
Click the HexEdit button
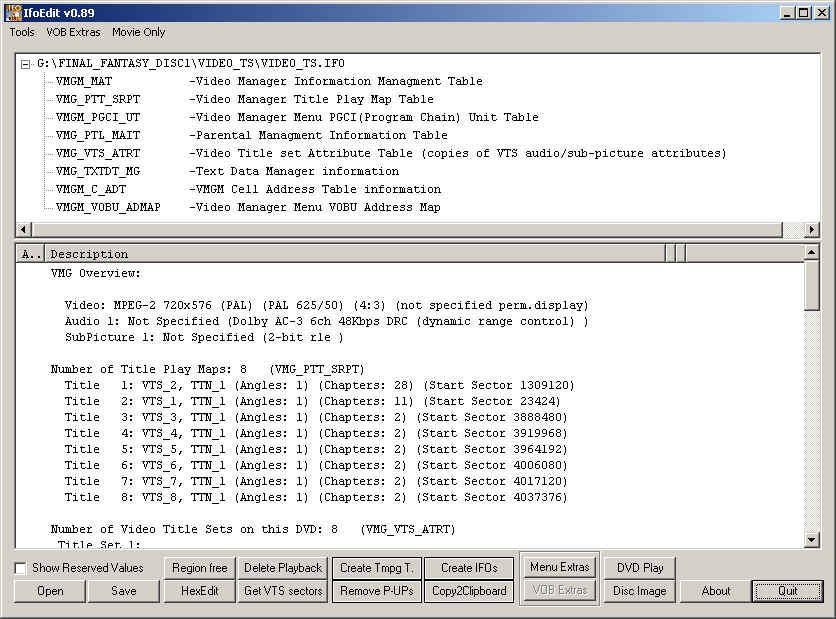tap(199, 591)
